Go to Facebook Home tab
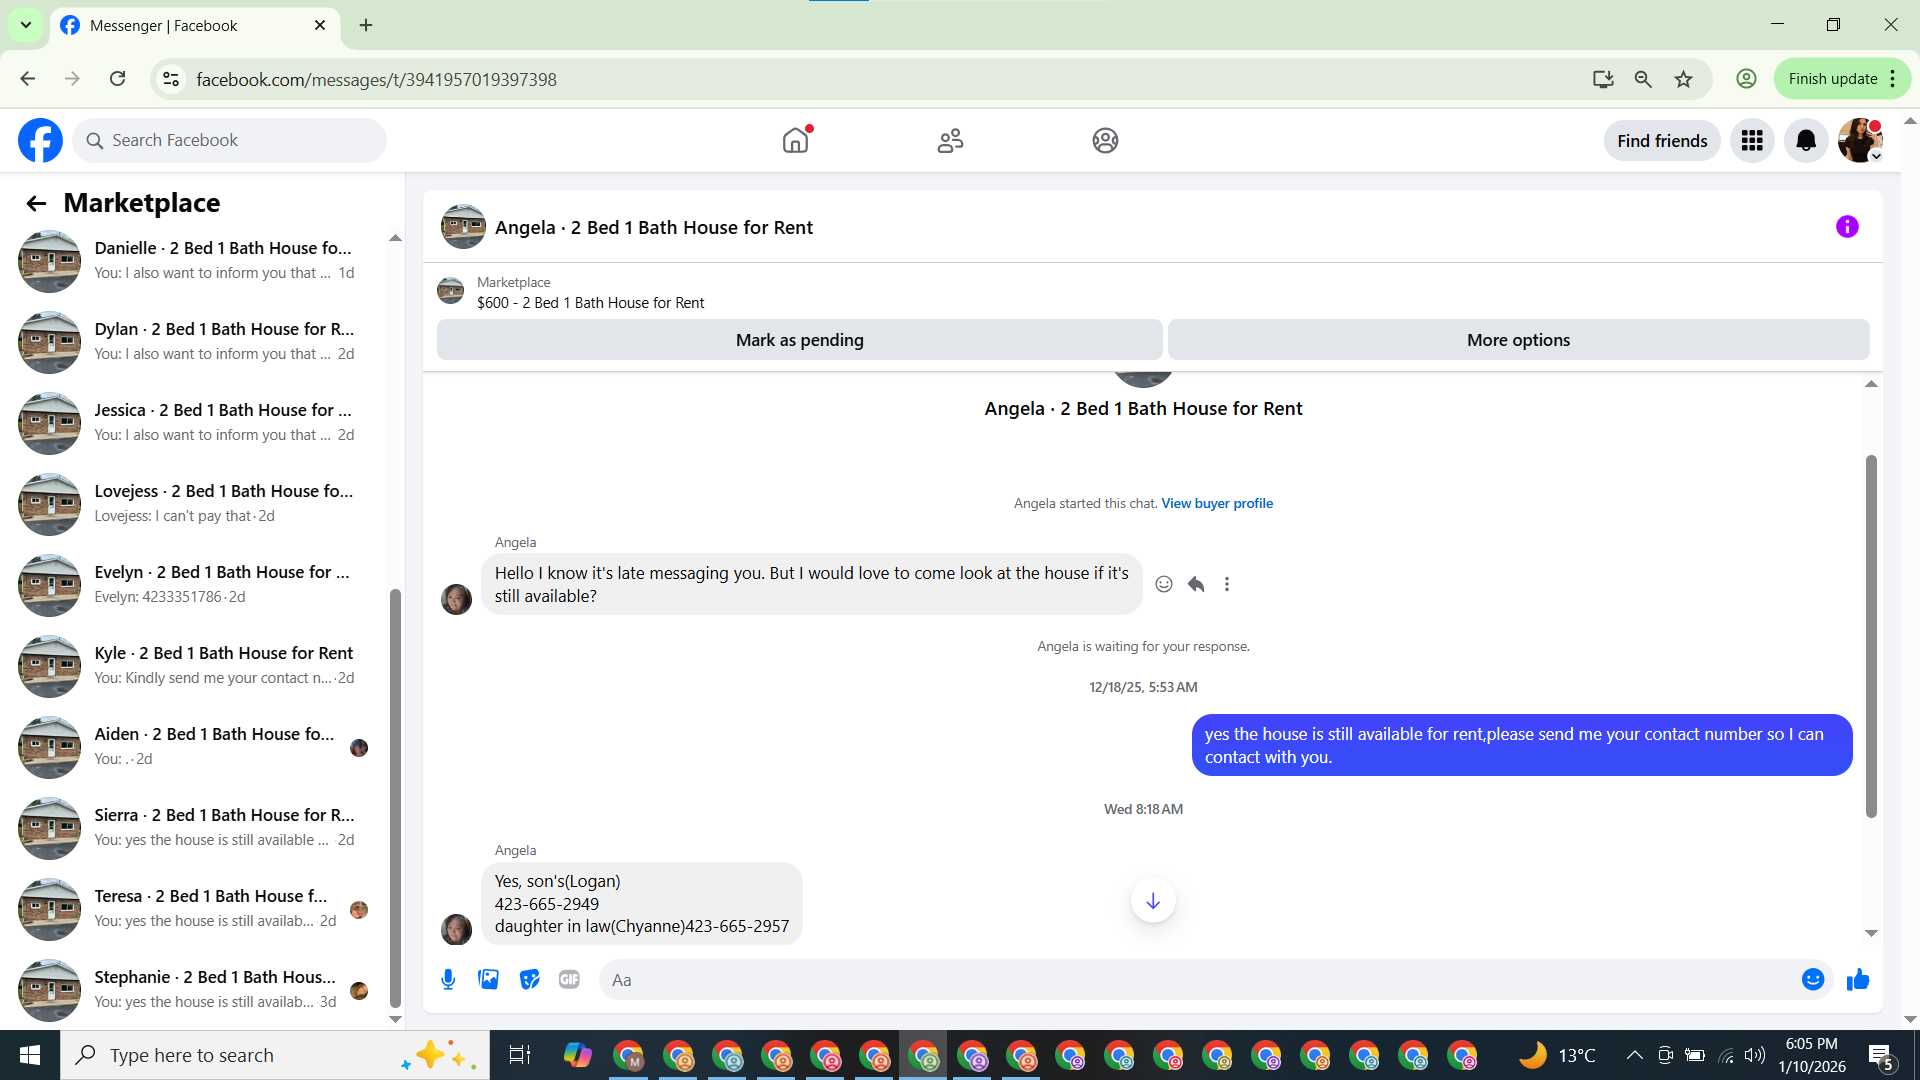This screenshot has height=1080, width=1920. click(x=795, y=141)
